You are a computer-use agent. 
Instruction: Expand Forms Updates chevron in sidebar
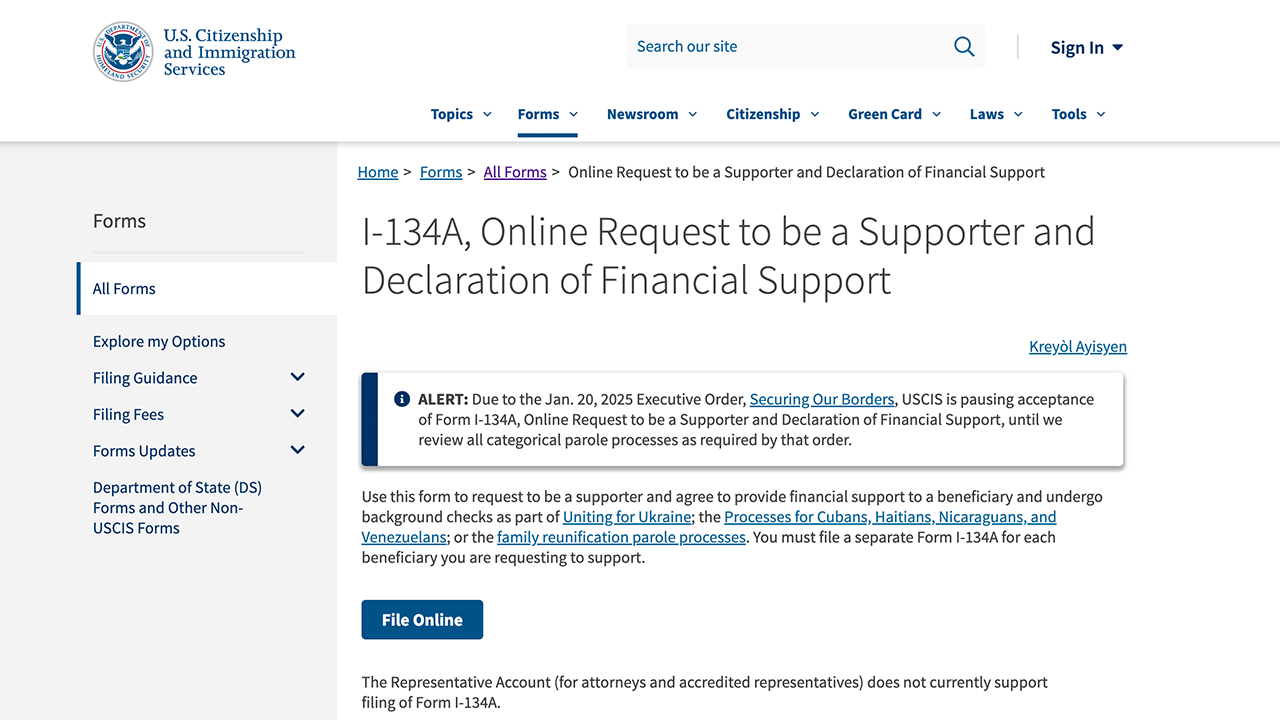pyautogui.click(x=297, y=450)
